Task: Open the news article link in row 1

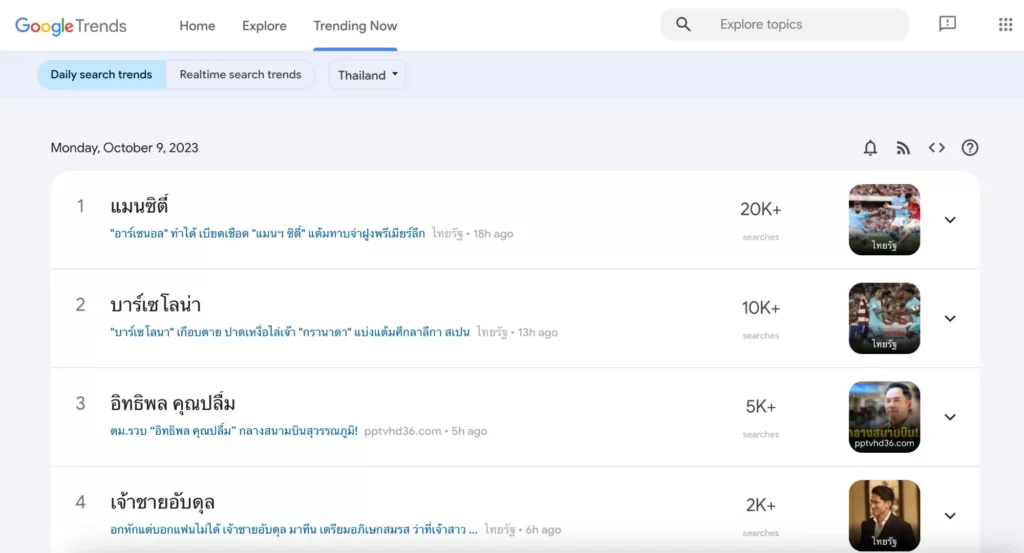Action: pyautogui.click(x=268, y=234)
